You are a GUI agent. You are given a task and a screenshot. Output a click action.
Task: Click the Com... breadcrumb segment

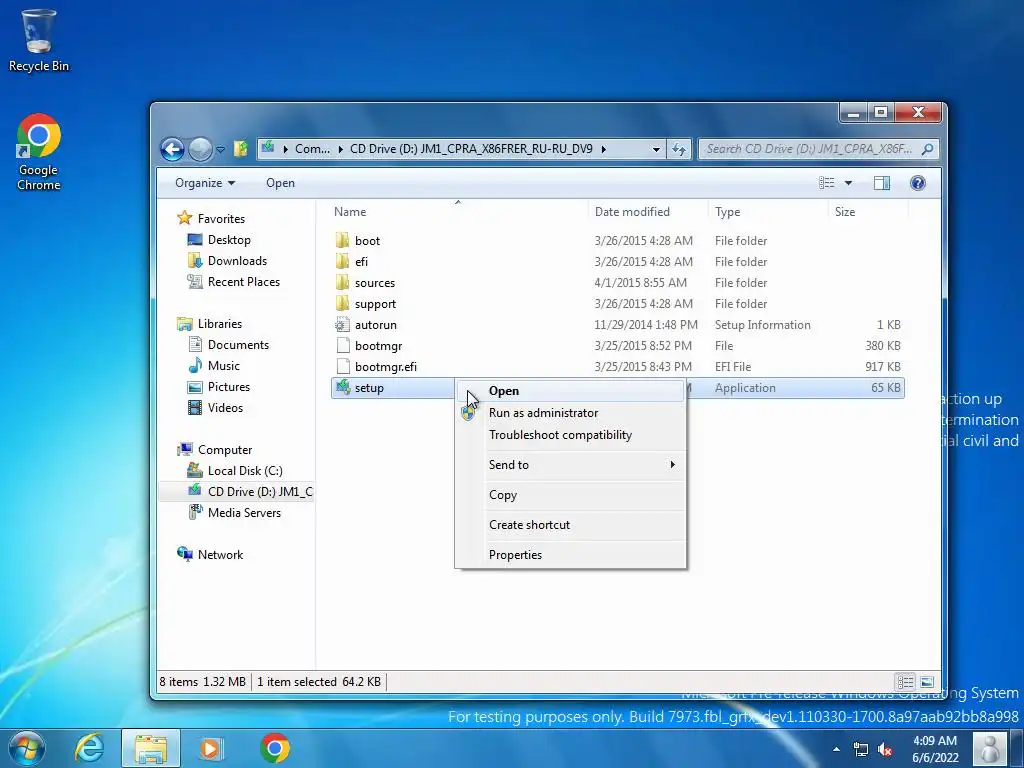[312, 149]
